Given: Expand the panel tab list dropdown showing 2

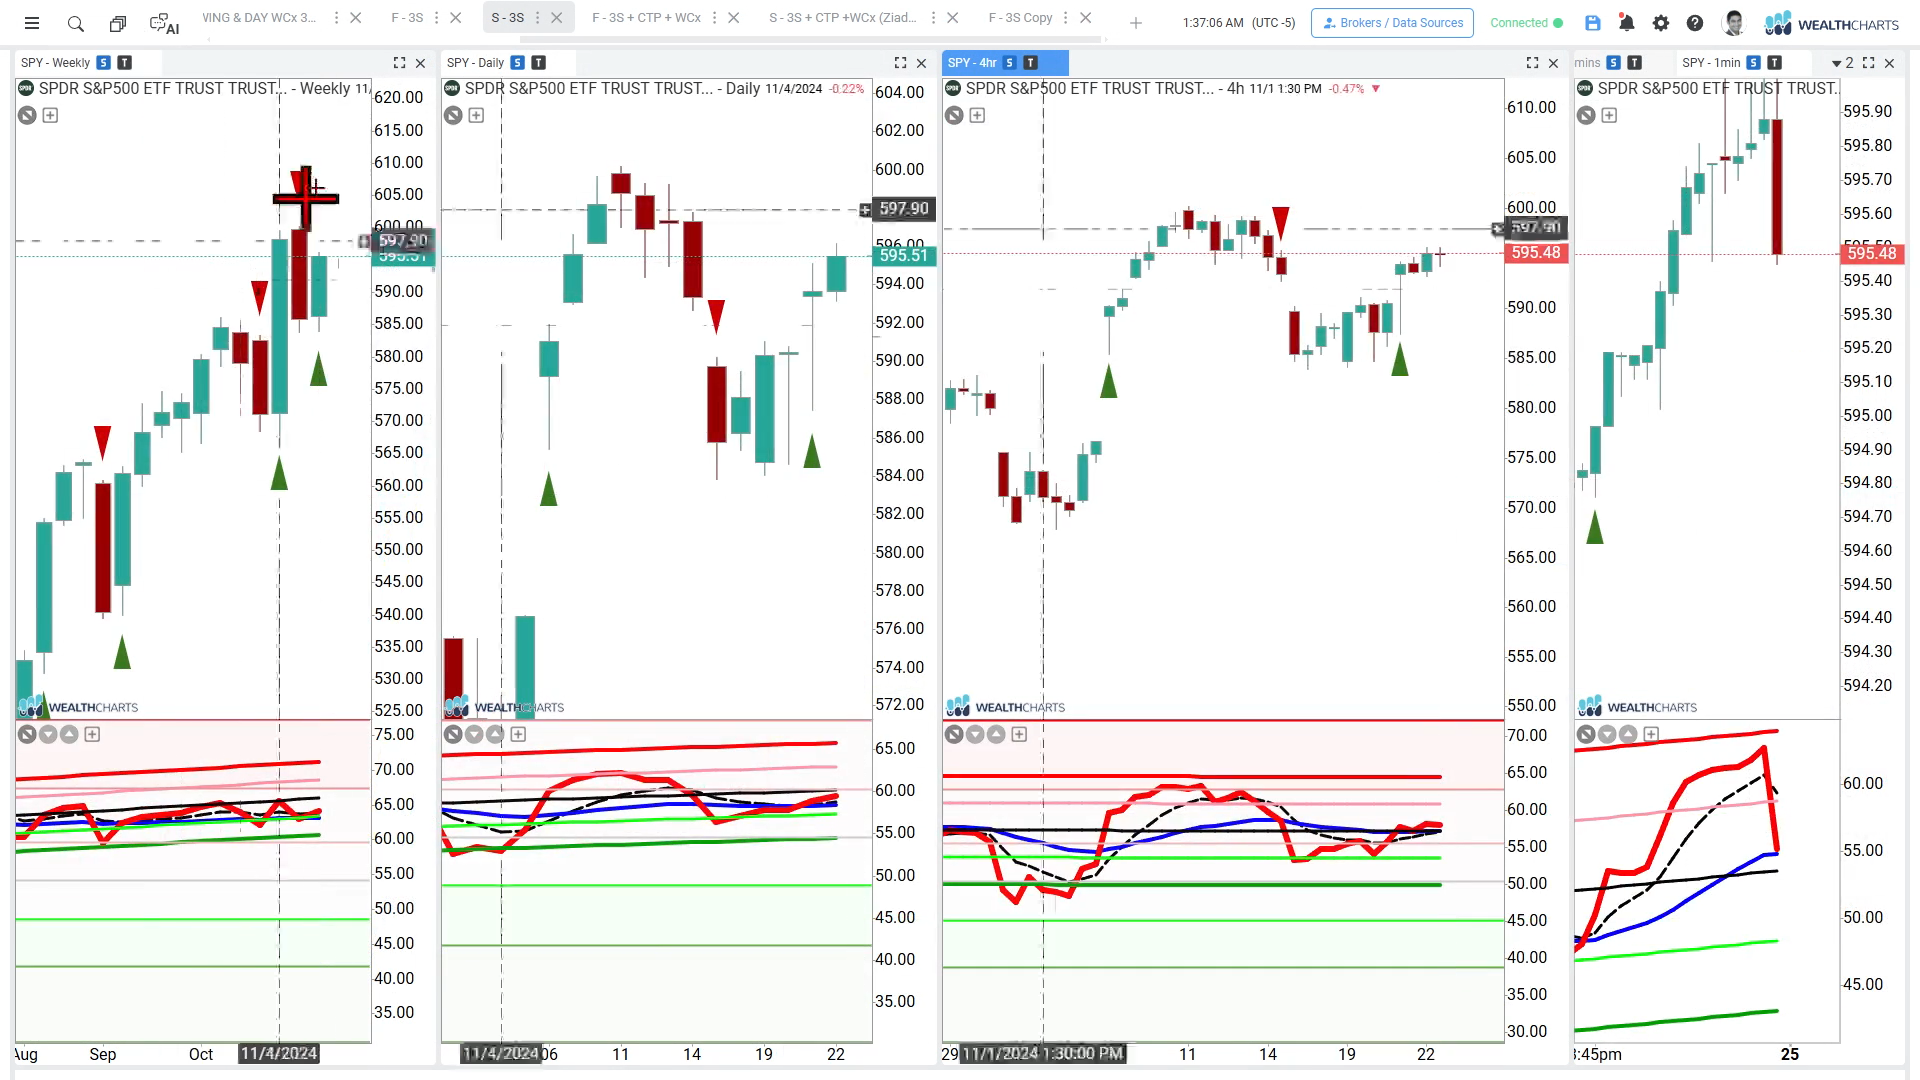Looking at the screenshot, I should (1842, 63).
